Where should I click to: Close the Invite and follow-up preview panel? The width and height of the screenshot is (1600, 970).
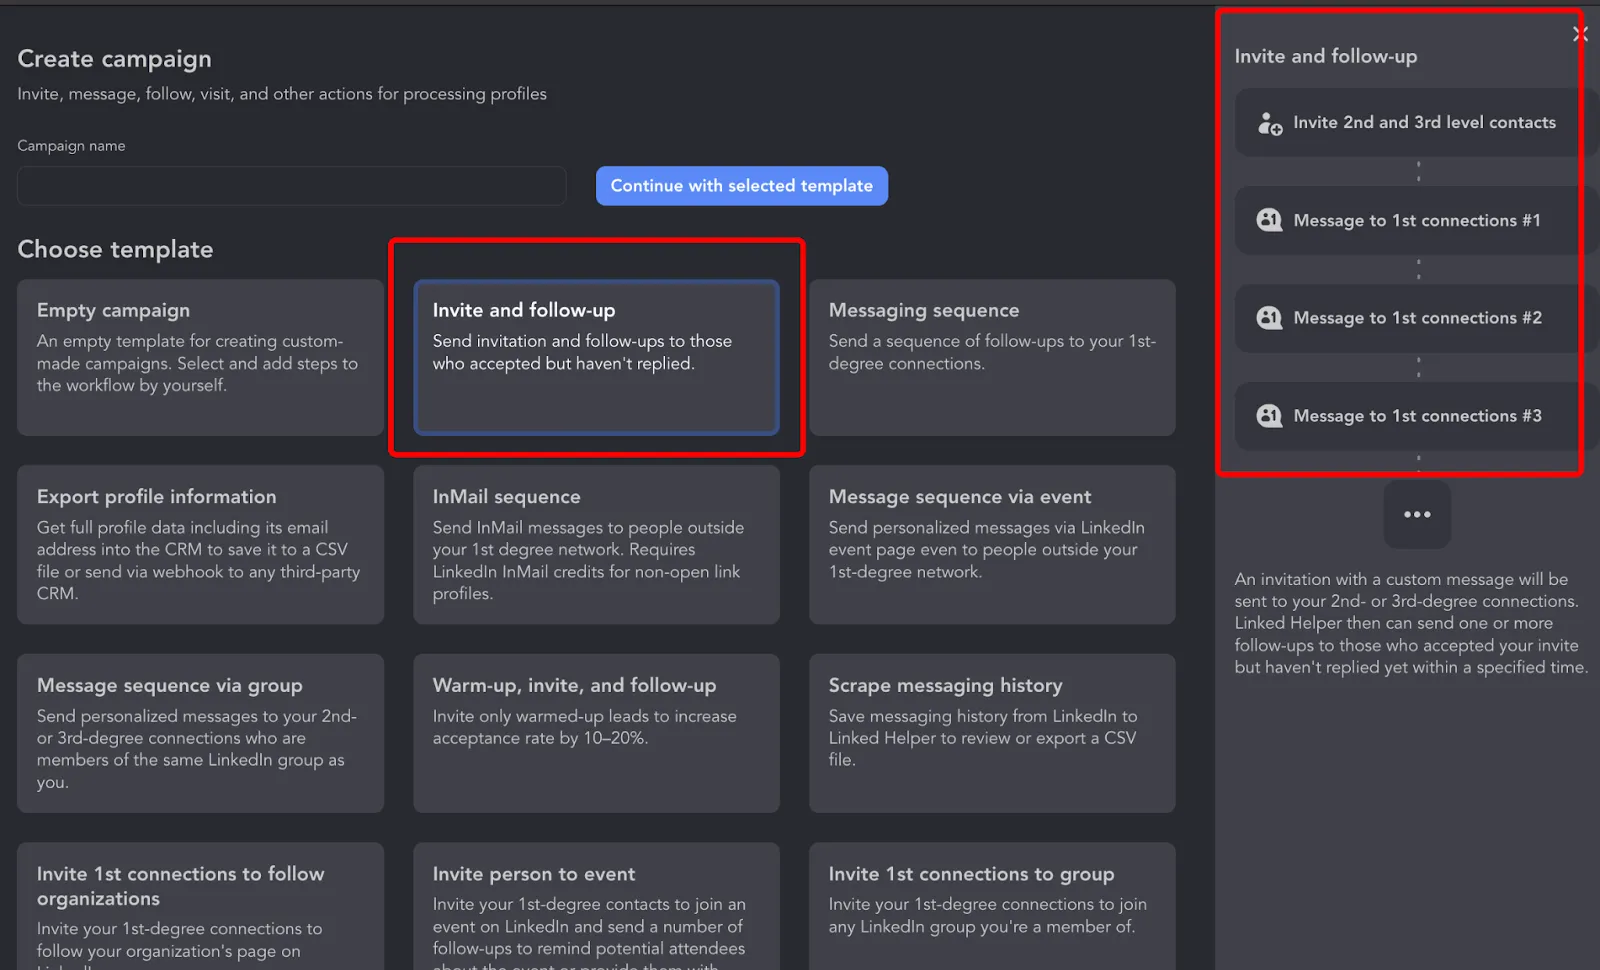tap(1580, 34)
